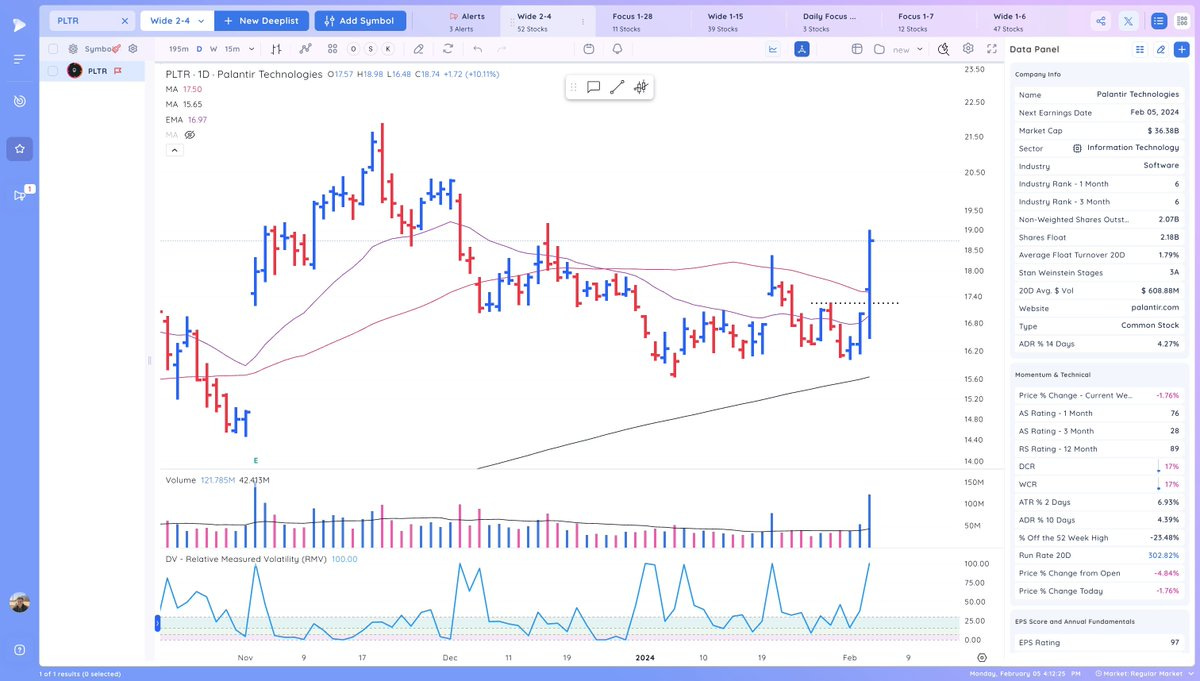Clear the PLTR search with X
This screenshot has height=681, width=1200.
[124, 20]
